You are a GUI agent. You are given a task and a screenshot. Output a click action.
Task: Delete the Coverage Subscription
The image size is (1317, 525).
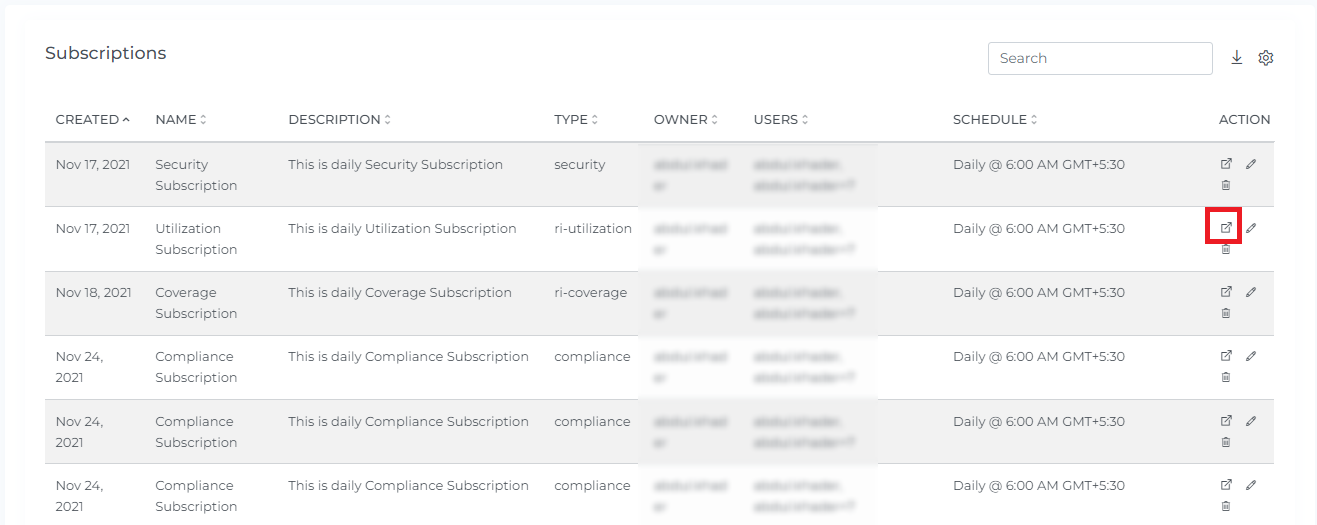[x=1226, y=313]
